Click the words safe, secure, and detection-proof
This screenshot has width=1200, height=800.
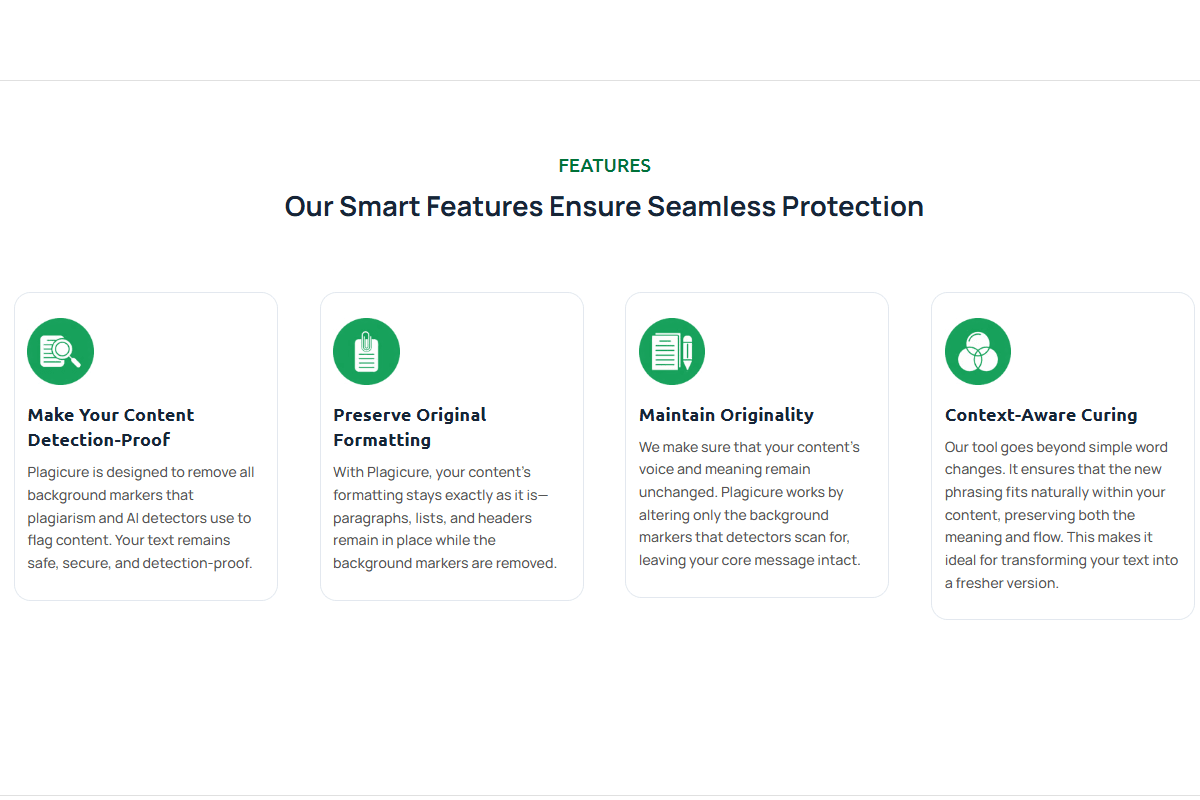(140, 563)
